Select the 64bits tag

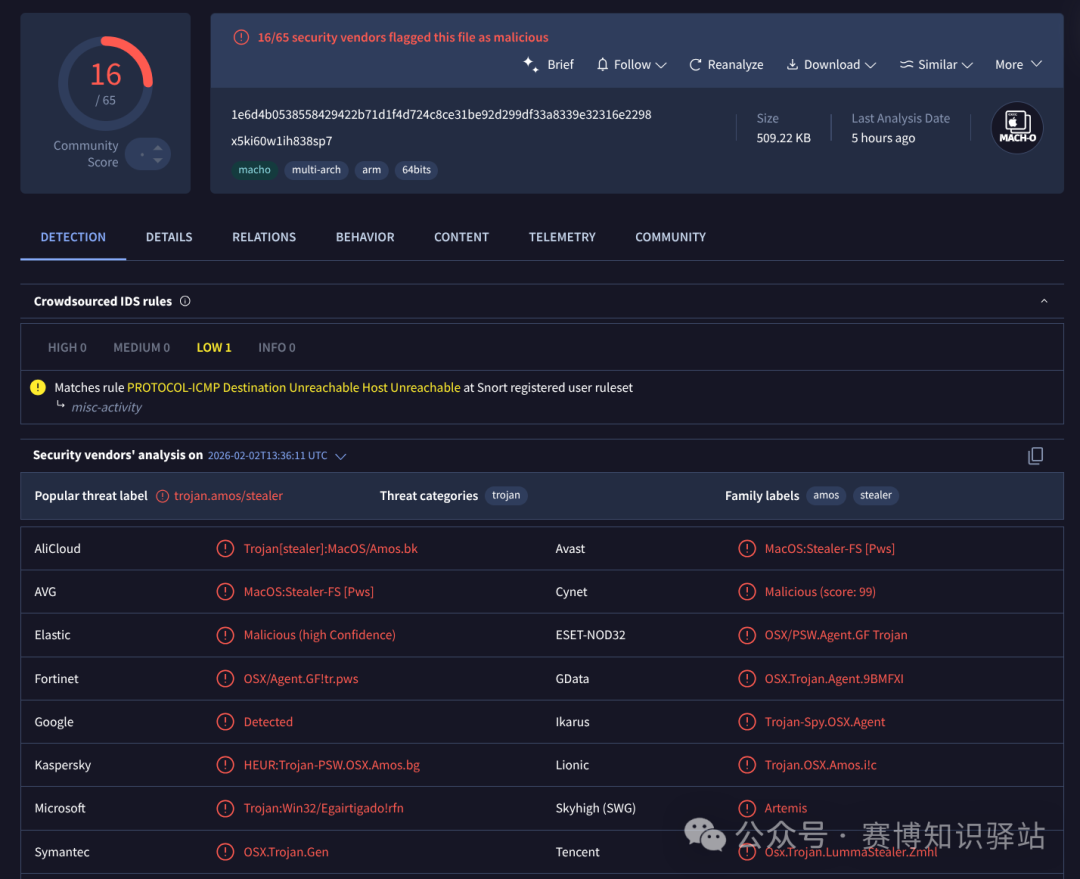coord(416,169)
